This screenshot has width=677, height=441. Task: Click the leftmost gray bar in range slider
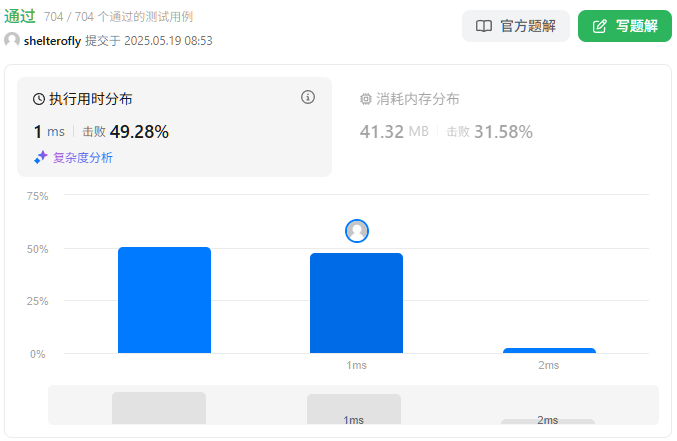click(159, 408)
